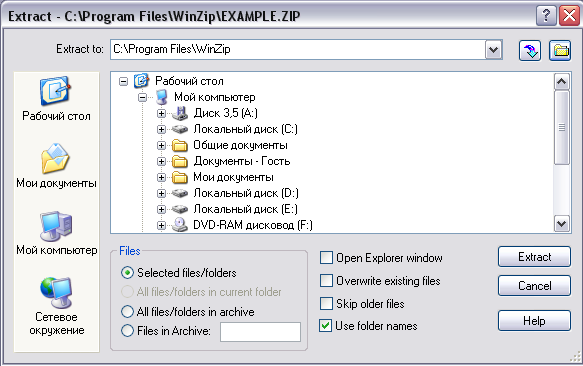The image size is (583, 366).
Task: Select DVD-RAM дисковод (F:) label in tree
Action: (x=253, y=225)
